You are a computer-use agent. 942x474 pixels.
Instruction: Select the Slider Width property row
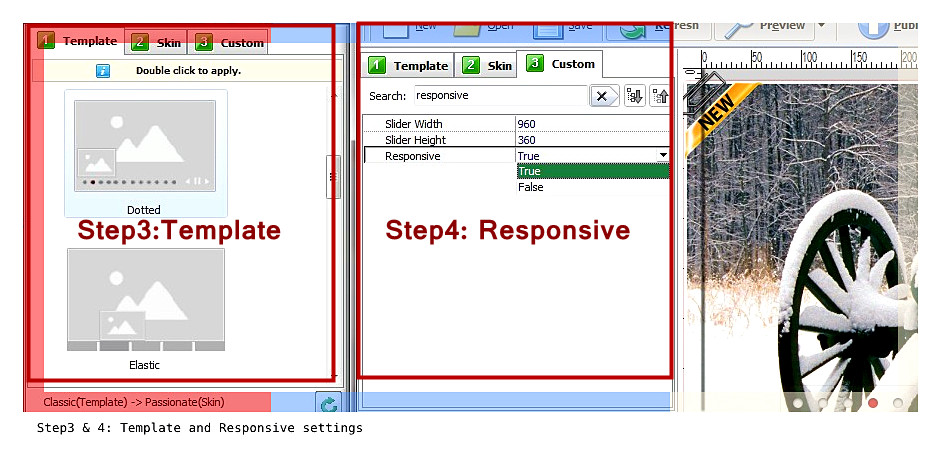coord(516,124)
